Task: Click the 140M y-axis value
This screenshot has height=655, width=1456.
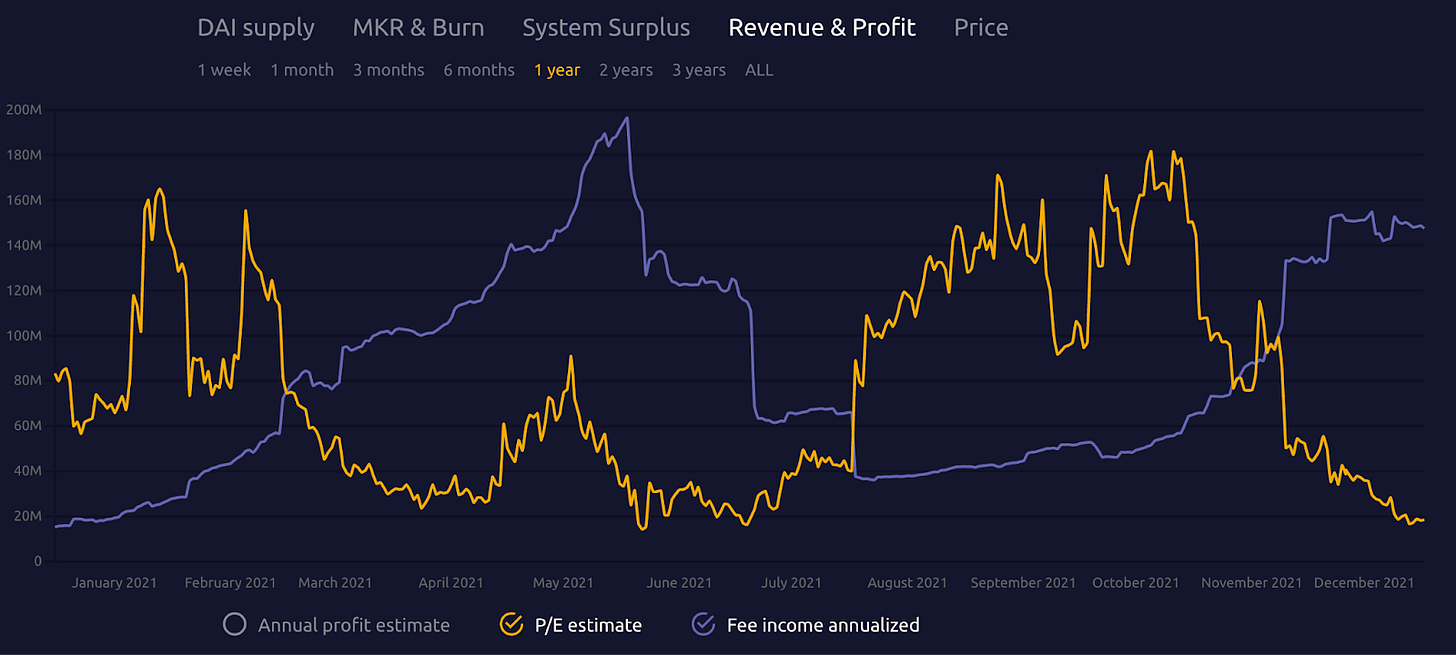Action: tap(23, 245)
